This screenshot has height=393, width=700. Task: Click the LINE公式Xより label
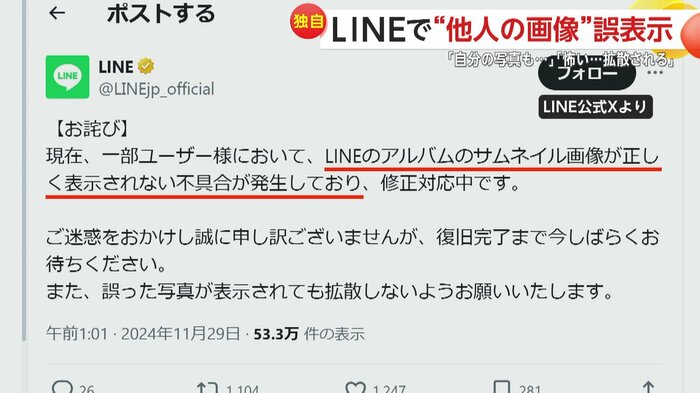click(596, 107)
